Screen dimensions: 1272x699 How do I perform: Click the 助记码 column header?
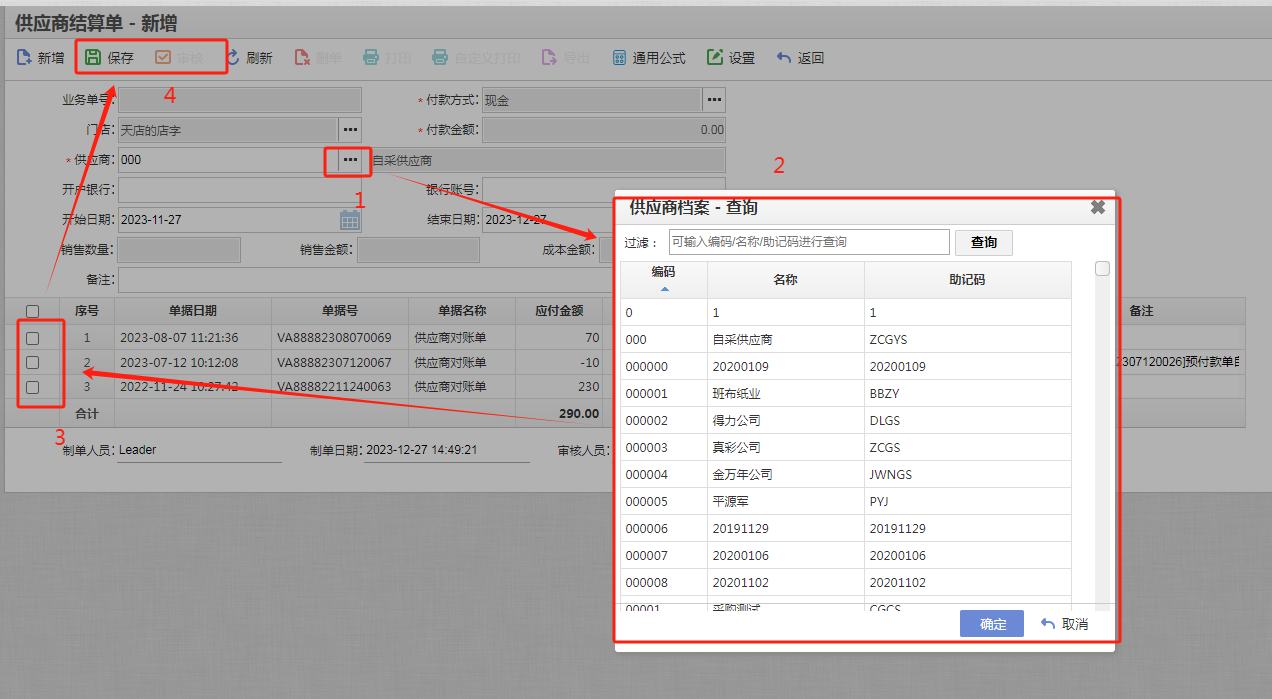967,280
